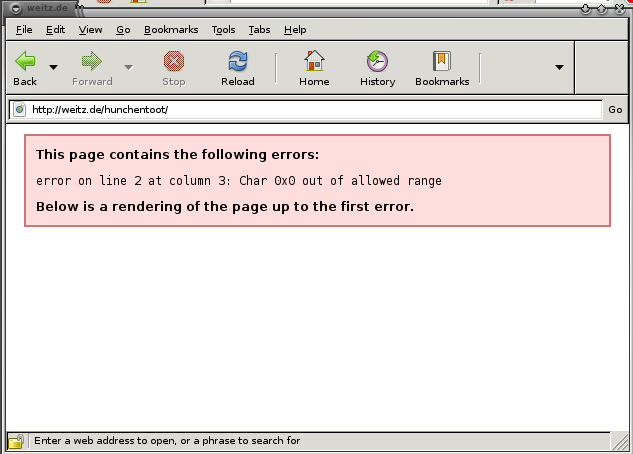Screen dimensions: 633x454
Task: Open the Tabs menu
Action: pyautogui.click(x=259, y=30)
